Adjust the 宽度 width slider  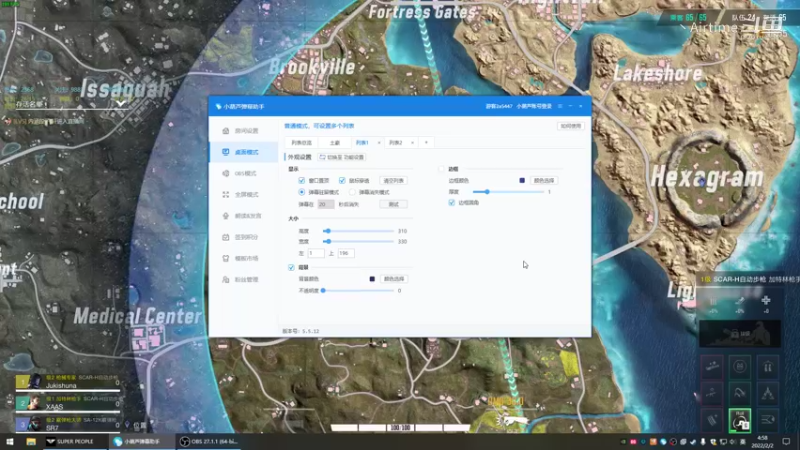[x=358, y=241]
